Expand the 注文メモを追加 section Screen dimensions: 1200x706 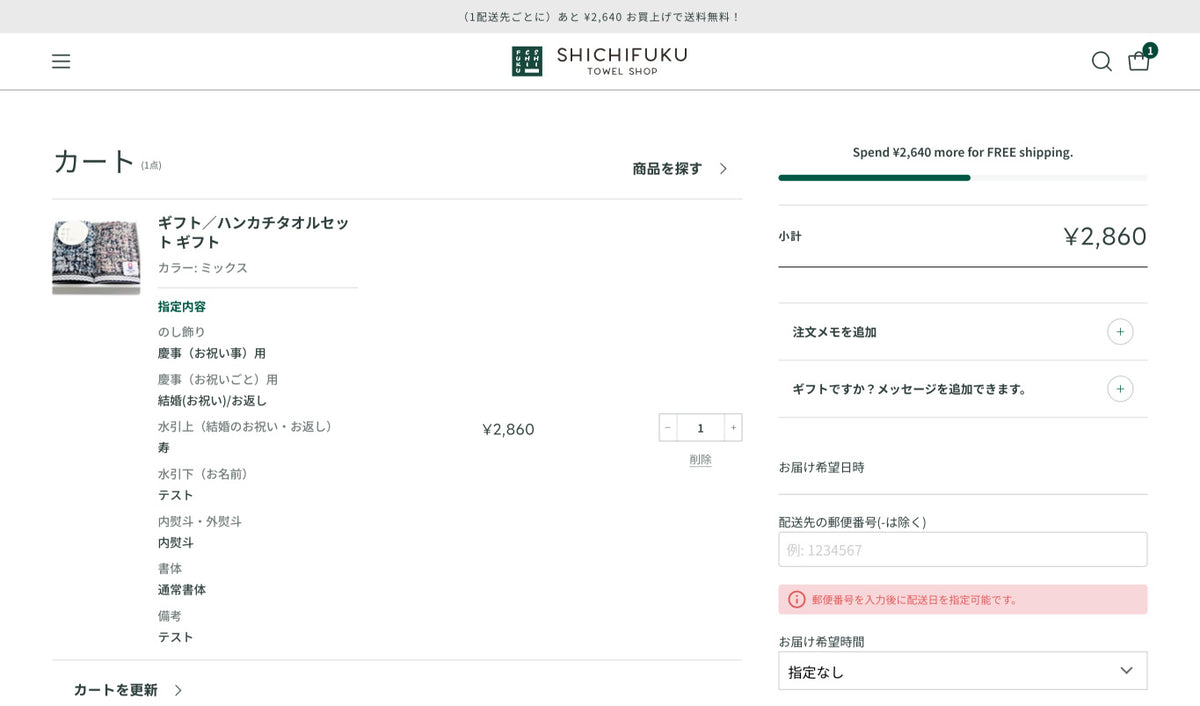[962, 332]
